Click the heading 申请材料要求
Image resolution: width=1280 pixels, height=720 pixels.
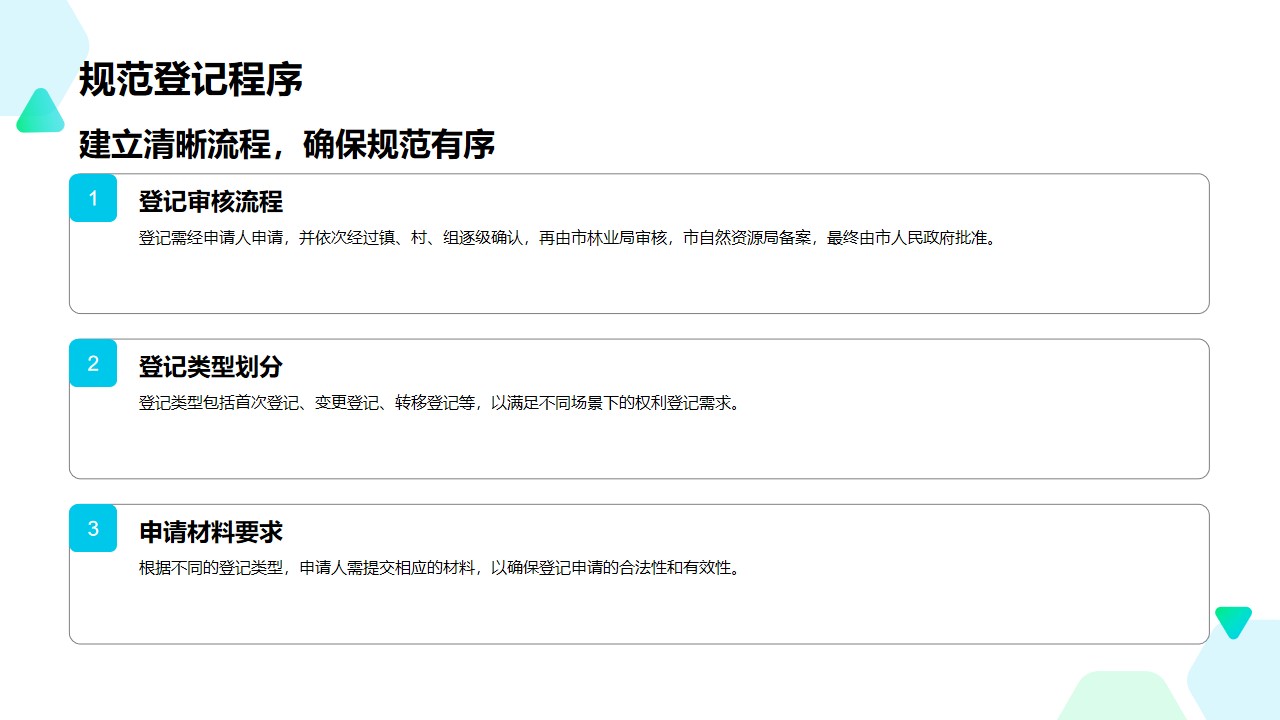coord(211,532)
